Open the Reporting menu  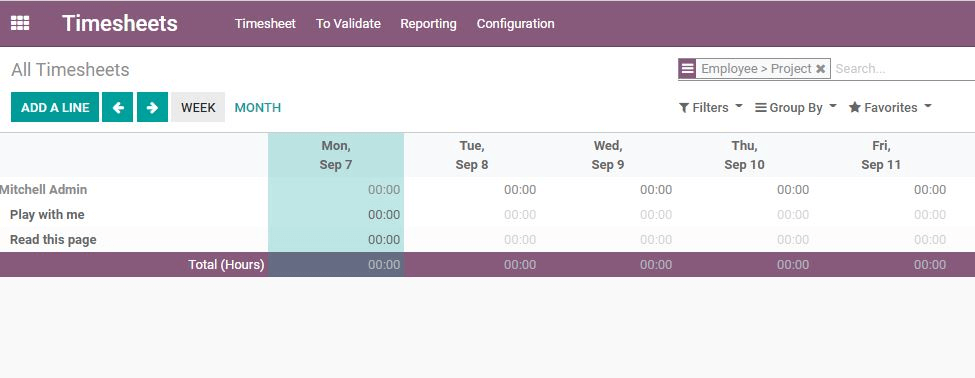pos(428,24)
